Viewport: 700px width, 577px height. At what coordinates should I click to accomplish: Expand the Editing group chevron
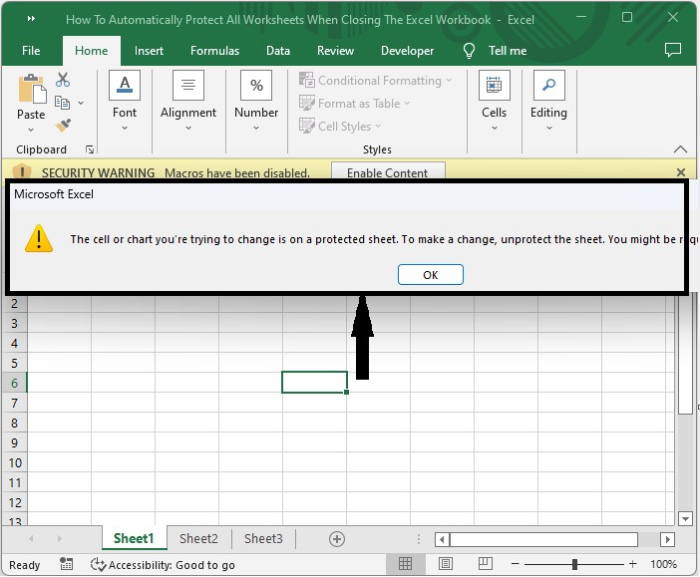click(549, 128)
